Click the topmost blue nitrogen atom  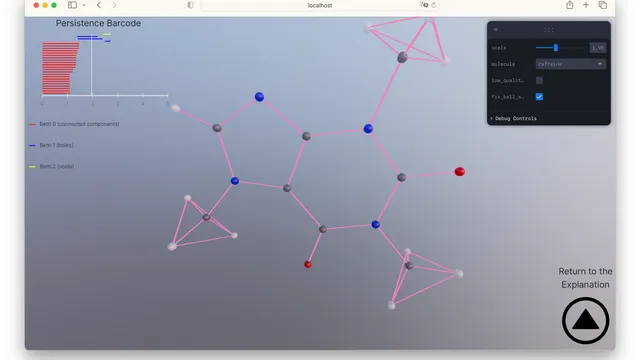pos(259,97)
